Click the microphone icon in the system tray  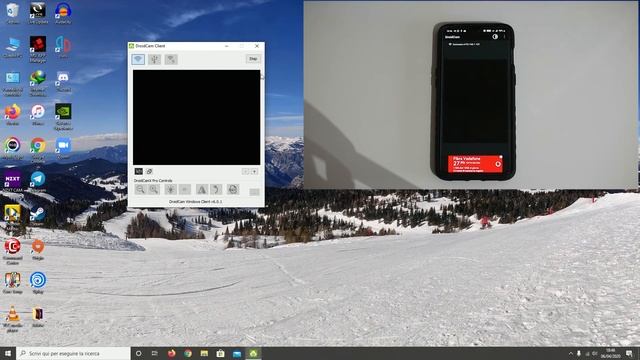579,353
